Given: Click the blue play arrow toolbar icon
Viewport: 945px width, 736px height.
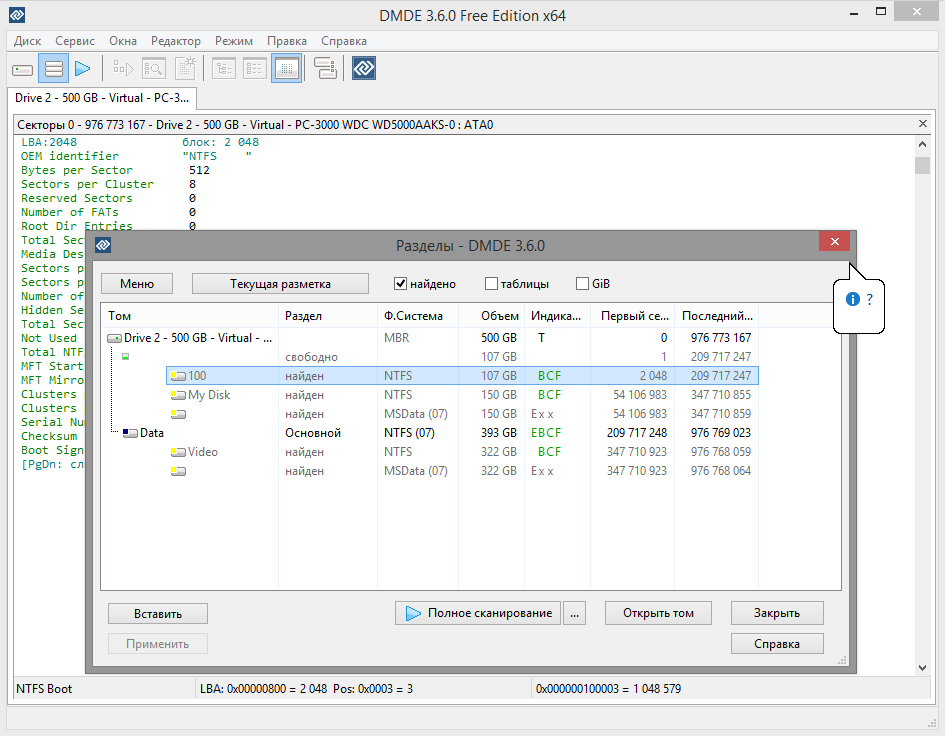Looking at the screenshot, I should click(x=83, y=69).
